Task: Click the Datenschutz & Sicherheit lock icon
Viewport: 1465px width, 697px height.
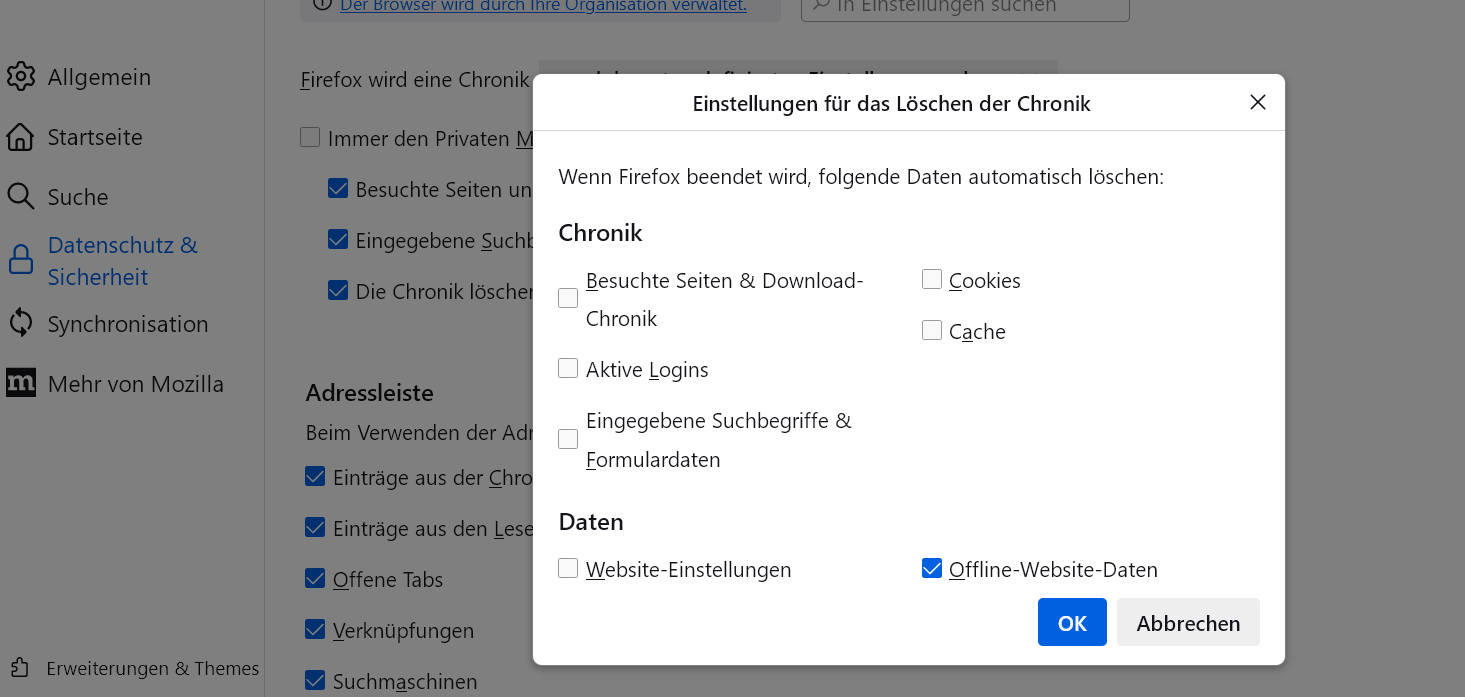Action: pos(21,261)
